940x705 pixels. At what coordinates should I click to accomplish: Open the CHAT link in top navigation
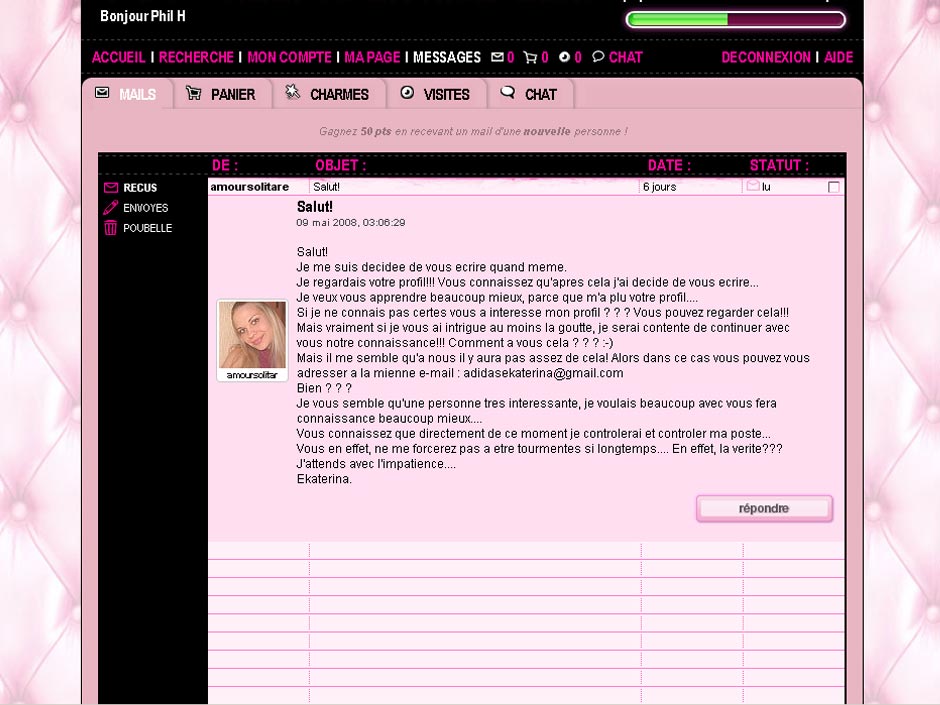[x=625, y=57]
